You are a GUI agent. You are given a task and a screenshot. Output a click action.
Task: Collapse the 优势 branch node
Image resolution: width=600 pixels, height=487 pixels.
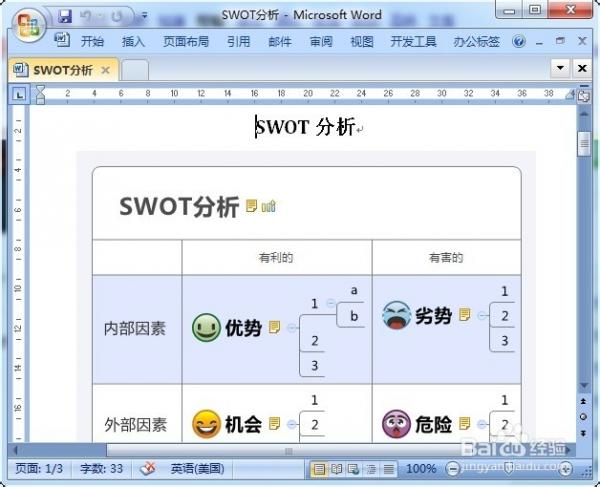[292, 327]
